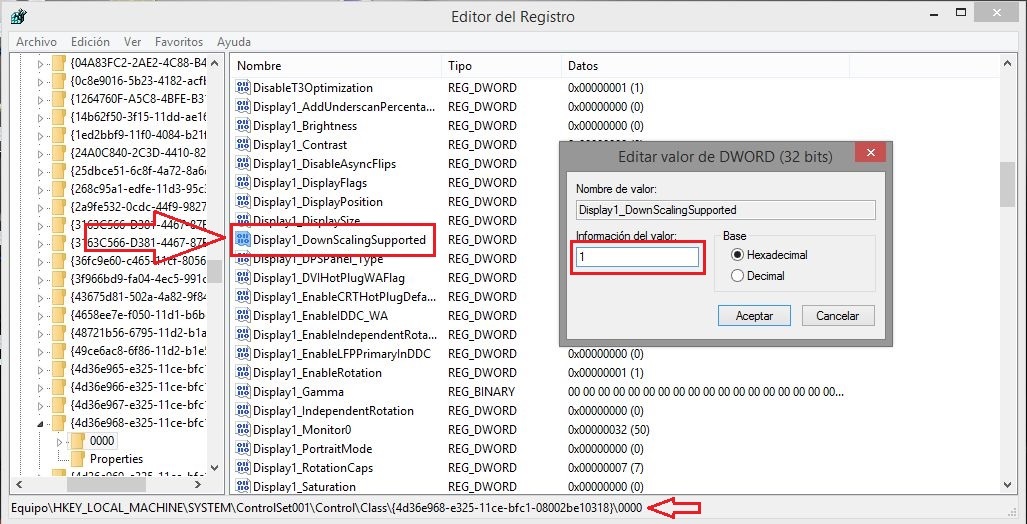Click the key tree scroll-right arrow
Screen dimensions: 1027x524
[199, 485]
